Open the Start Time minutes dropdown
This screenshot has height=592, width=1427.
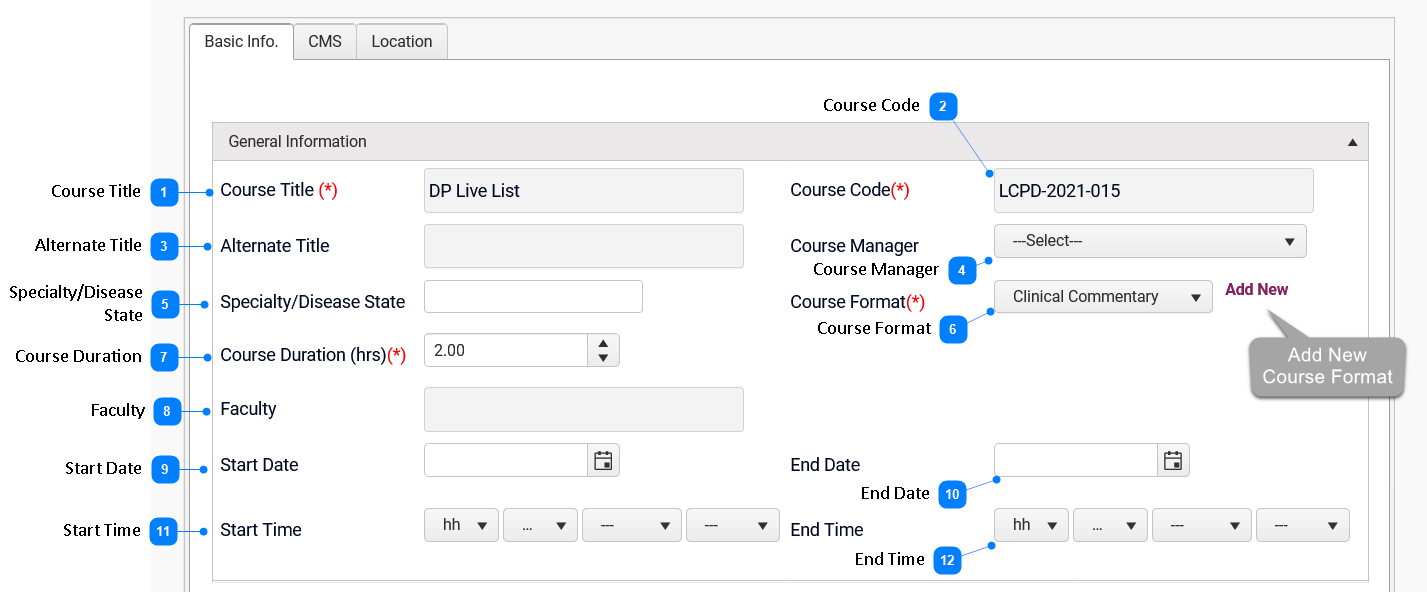[x=540, y=525]
